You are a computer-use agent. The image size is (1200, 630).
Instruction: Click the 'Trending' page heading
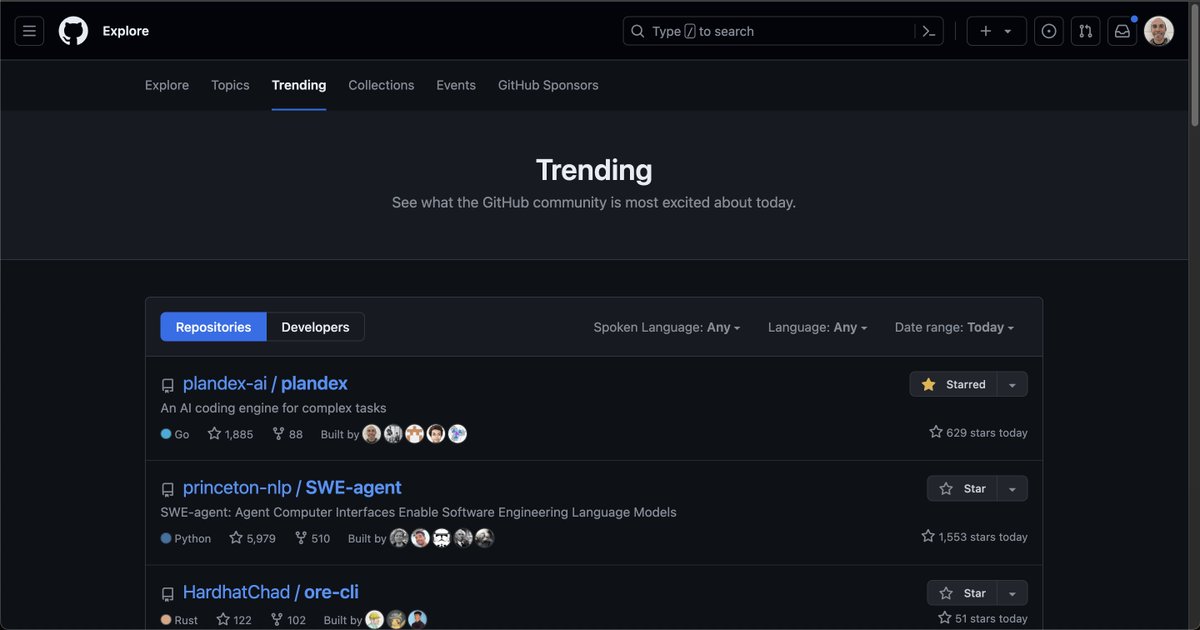point(594,170)
